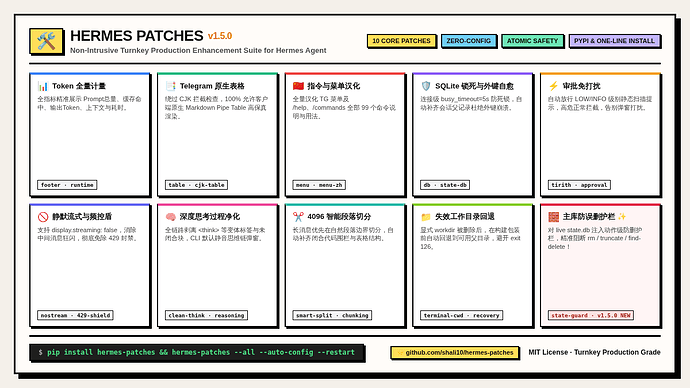Click the Hermes Patches wrench-and-hammer logo
The height and width of the screenshot is (388, 690).
point(46,41)
